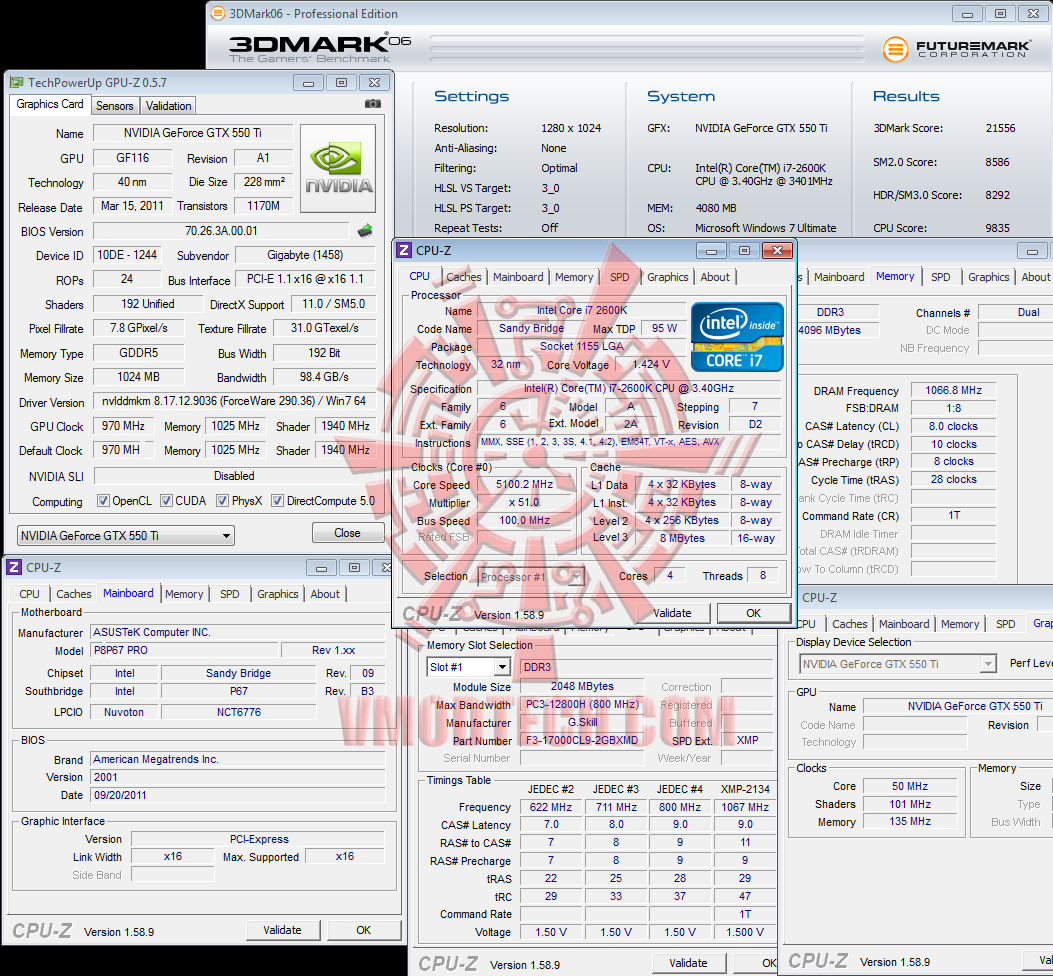Click the mainboard model P8P67 PRO
The width and height of the screenshot is (1053, 976).
tap(184, 650)
